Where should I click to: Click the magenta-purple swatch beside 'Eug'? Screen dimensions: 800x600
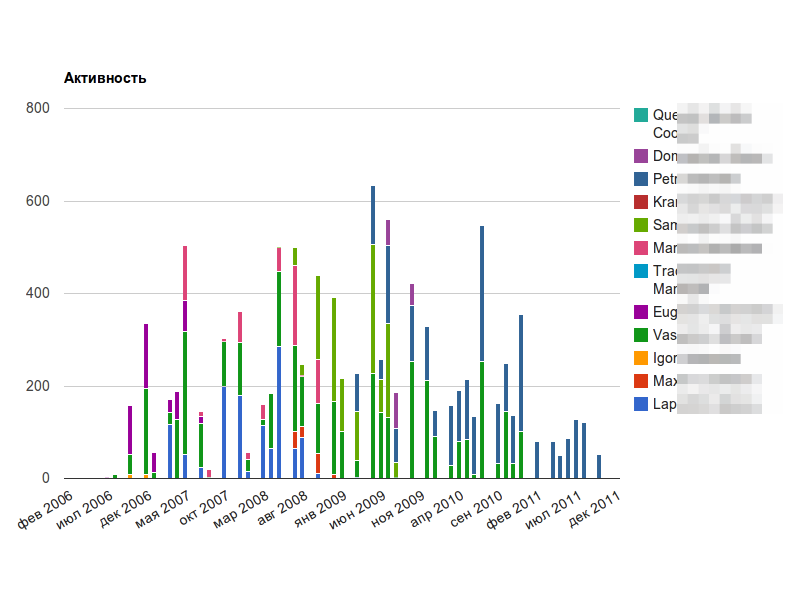point(640,312)
